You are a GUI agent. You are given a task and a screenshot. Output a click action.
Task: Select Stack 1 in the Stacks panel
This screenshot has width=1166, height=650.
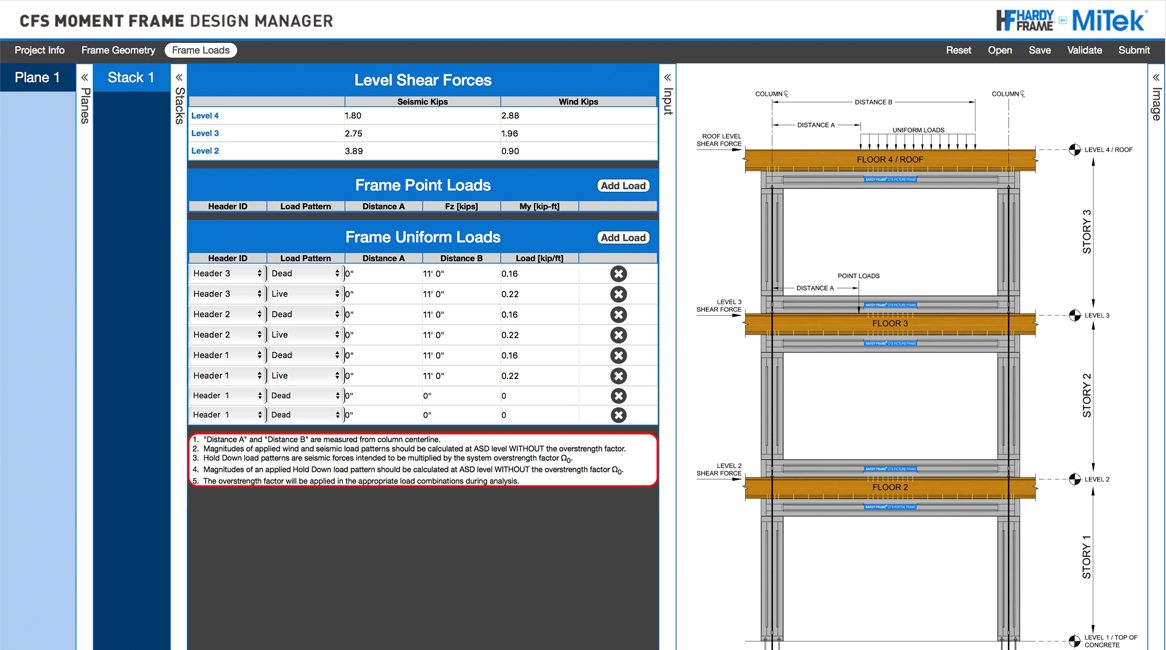point(131,78)
